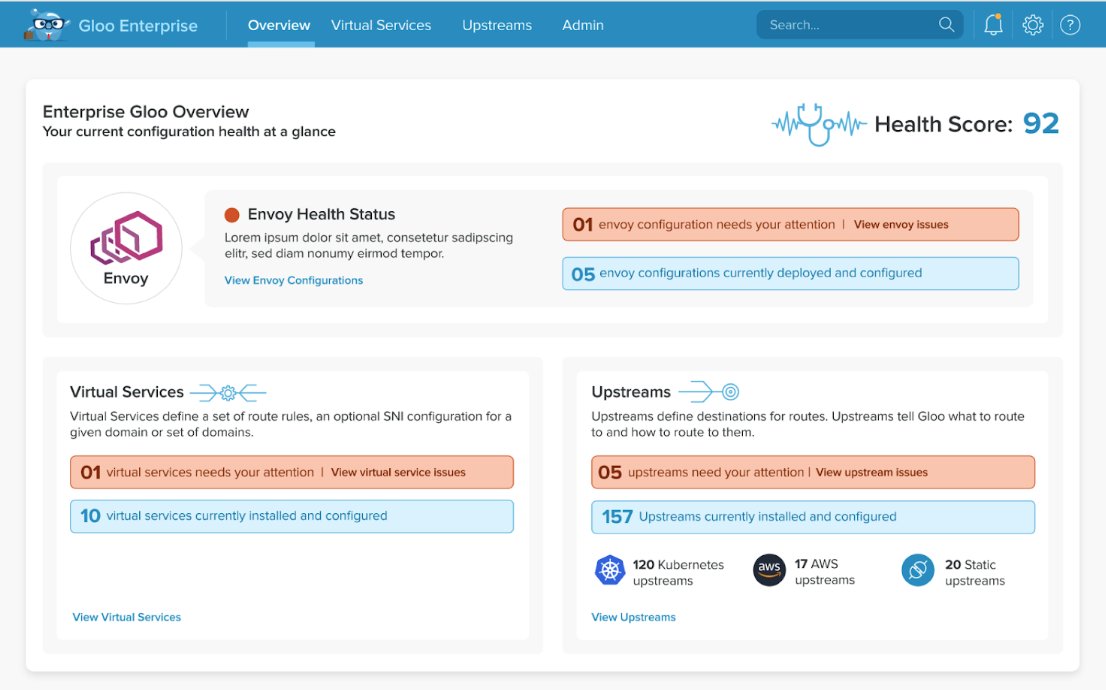Click the Kubernetes wheel icon
The image size is (1106, 690).
(x=609, y=570)
